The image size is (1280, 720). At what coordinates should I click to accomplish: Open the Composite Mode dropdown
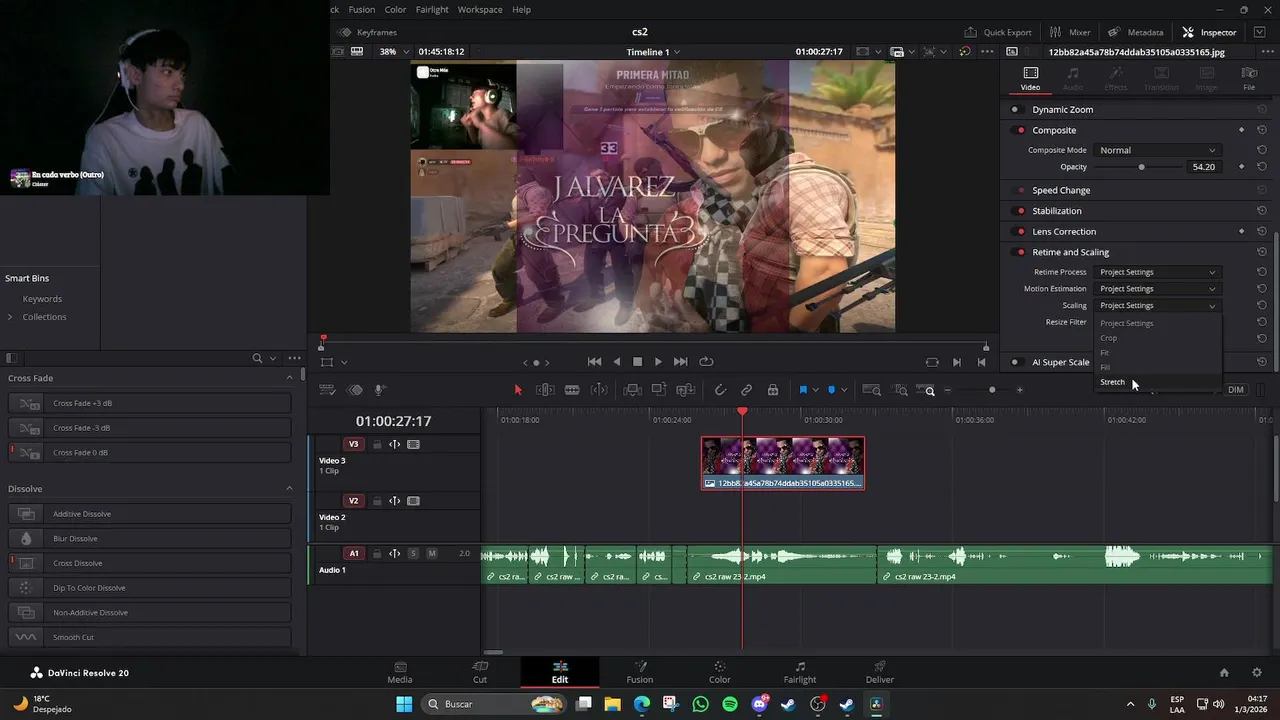click(x=1157, y=150)
